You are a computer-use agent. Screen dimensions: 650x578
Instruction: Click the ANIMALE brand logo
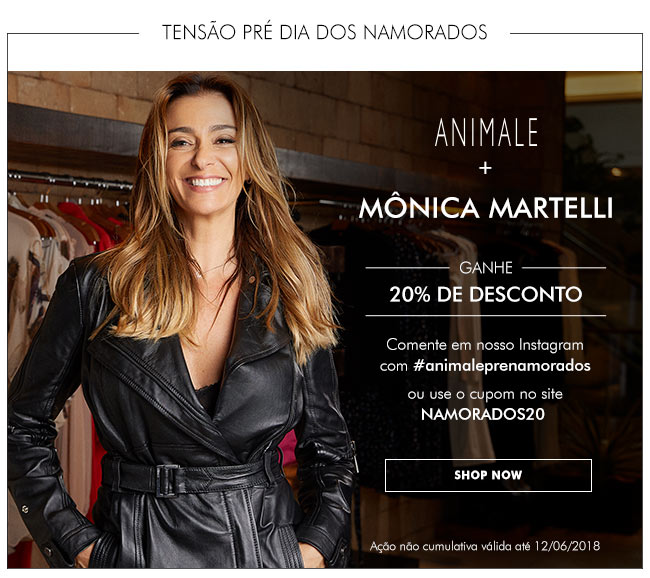tap(486, 132)
